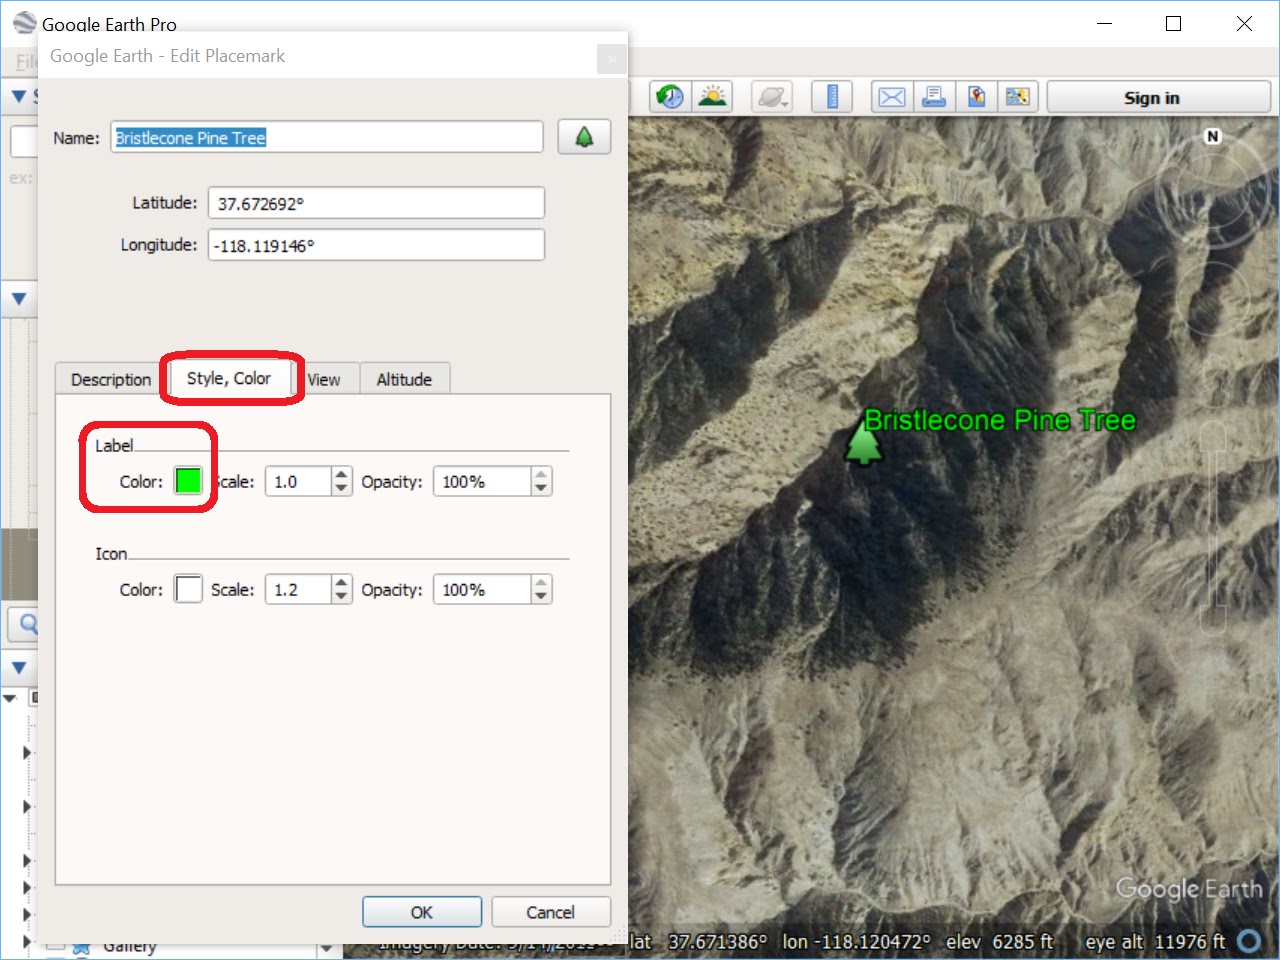Click the Email toolbar icon

click(x=892, y=97)
